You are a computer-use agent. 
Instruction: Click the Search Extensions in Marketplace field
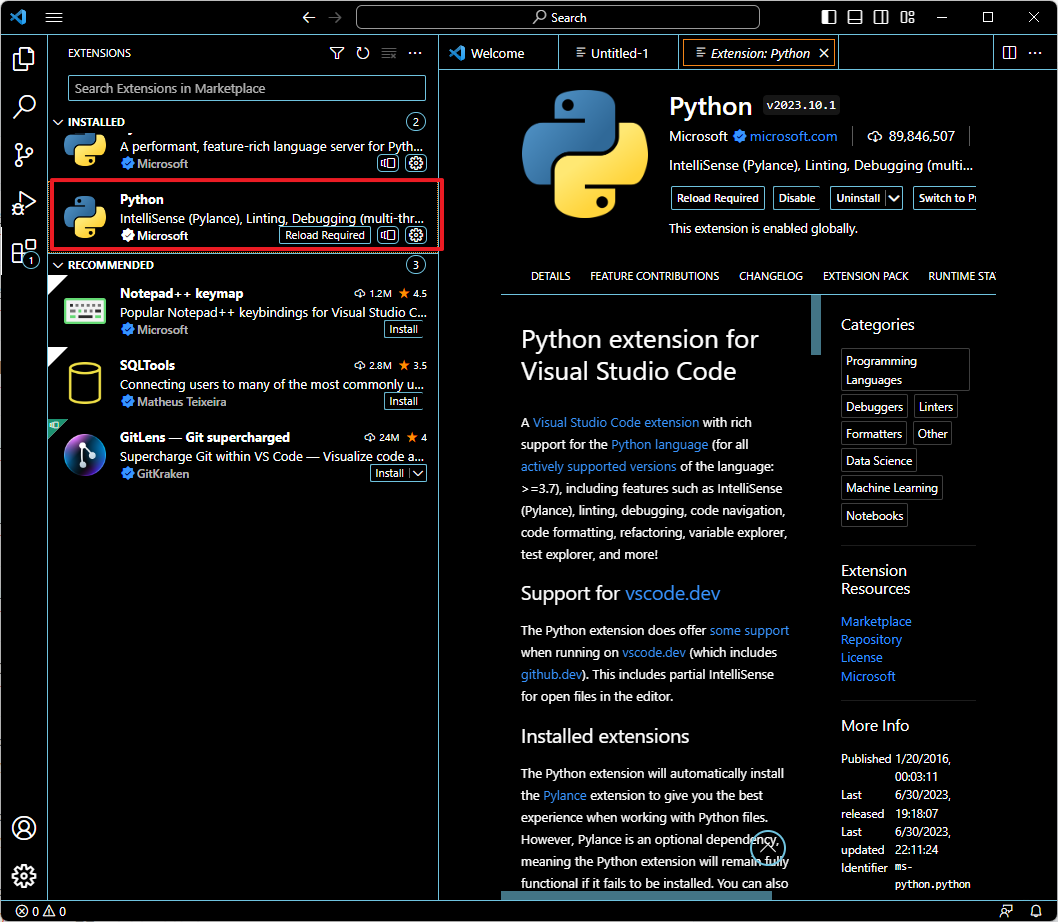tap(247, 88)
